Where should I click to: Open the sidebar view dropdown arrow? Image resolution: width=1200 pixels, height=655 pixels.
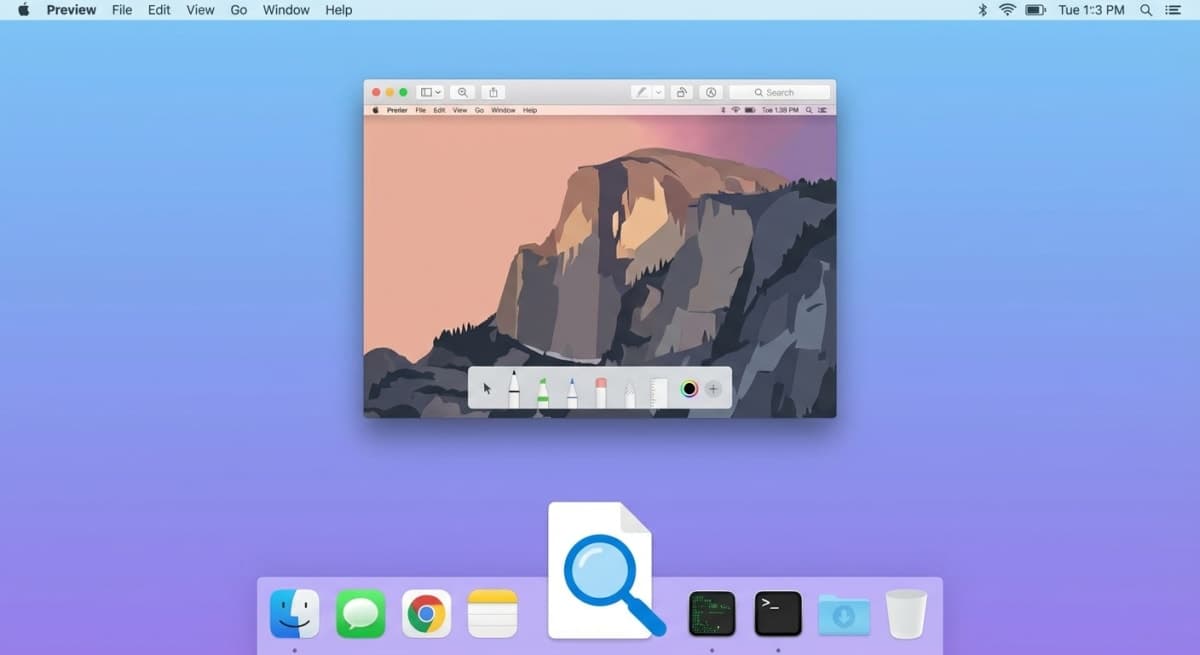437,91
